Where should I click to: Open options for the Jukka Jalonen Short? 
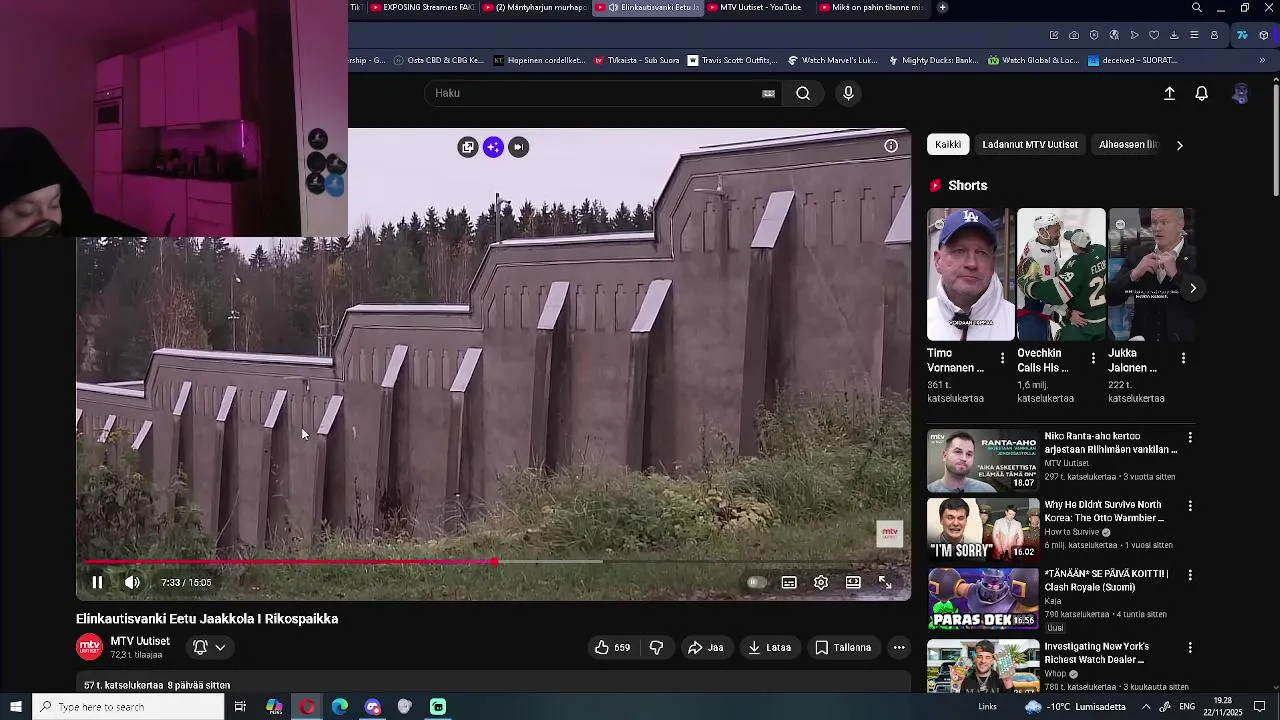[1183, 359]
